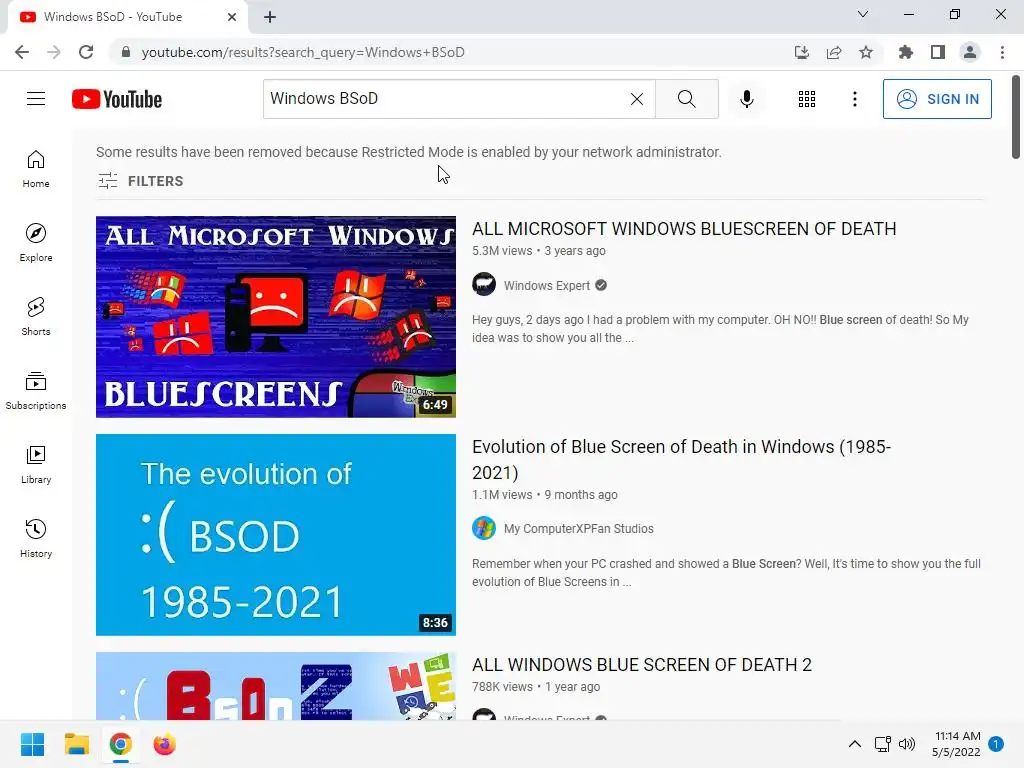Open Explore in the sidebar
Viewport: 1024px width, 768px height.
[36, 243]
